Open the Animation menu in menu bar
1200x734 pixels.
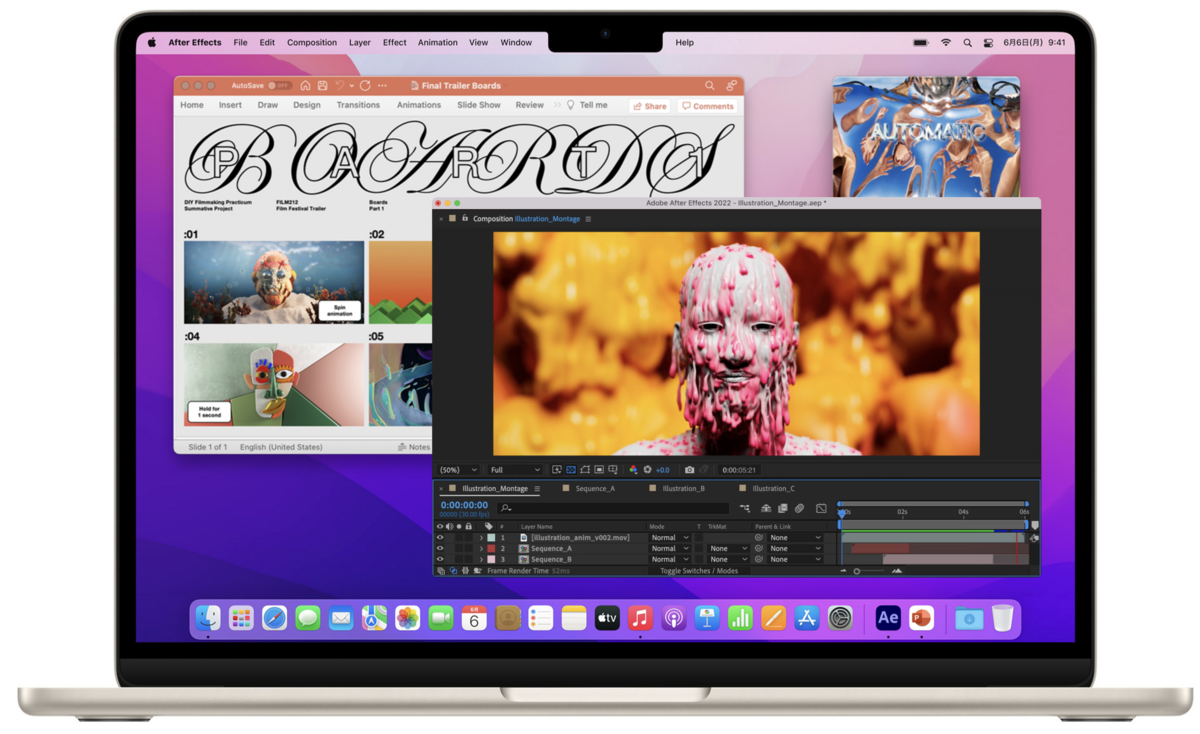[x=437, y=43]
